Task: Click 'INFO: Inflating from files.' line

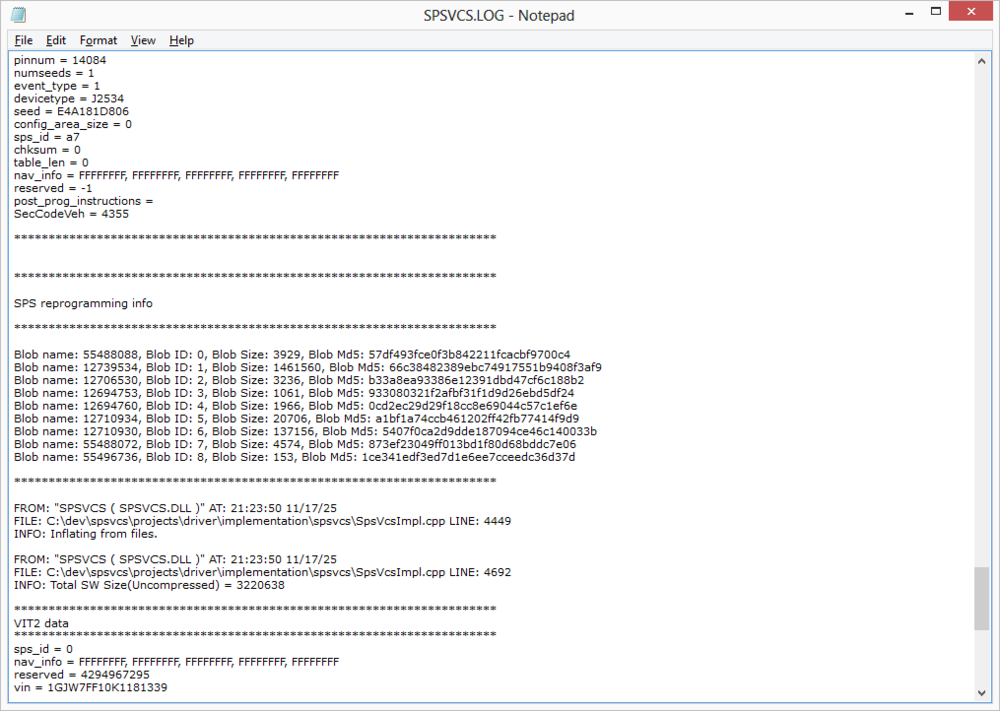Action: (x=85, y=533)
